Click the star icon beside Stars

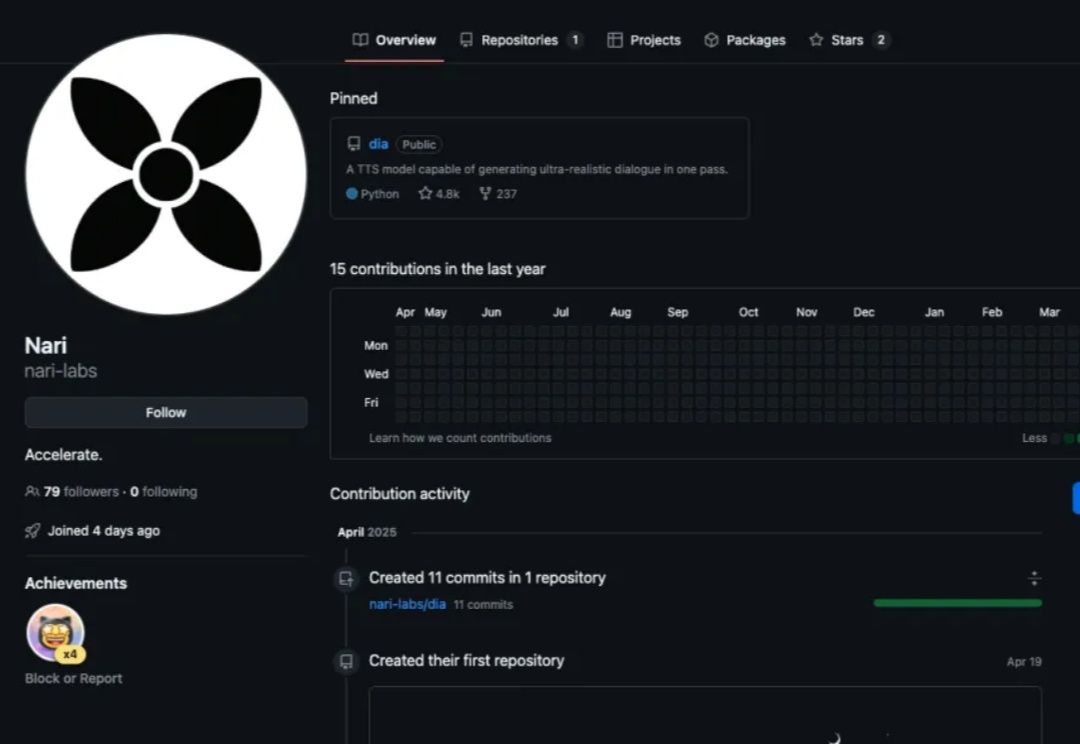[x=816, y=40]
